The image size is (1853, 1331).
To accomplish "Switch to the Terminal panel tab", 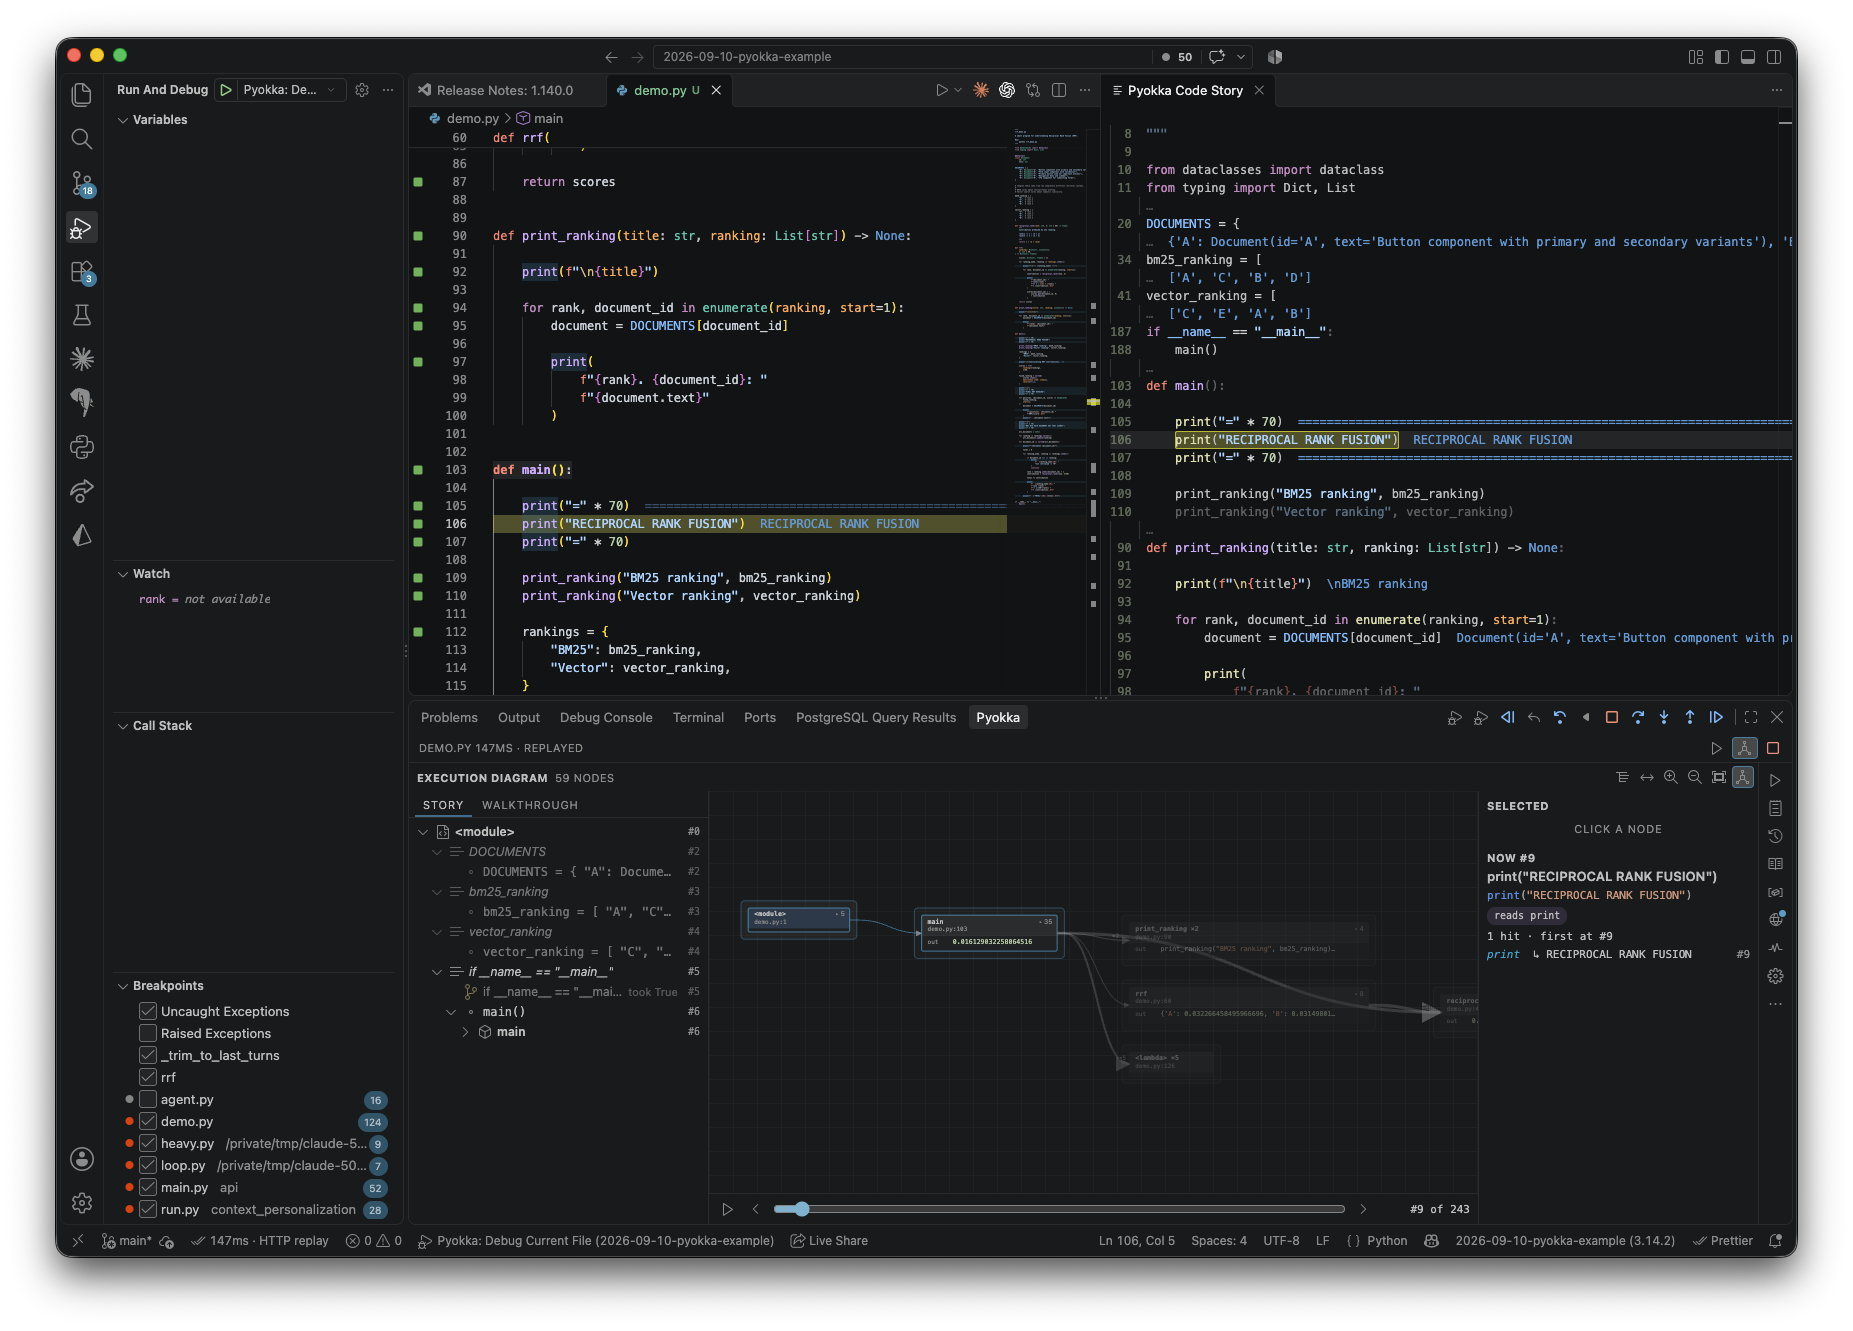I will (698, 718).
